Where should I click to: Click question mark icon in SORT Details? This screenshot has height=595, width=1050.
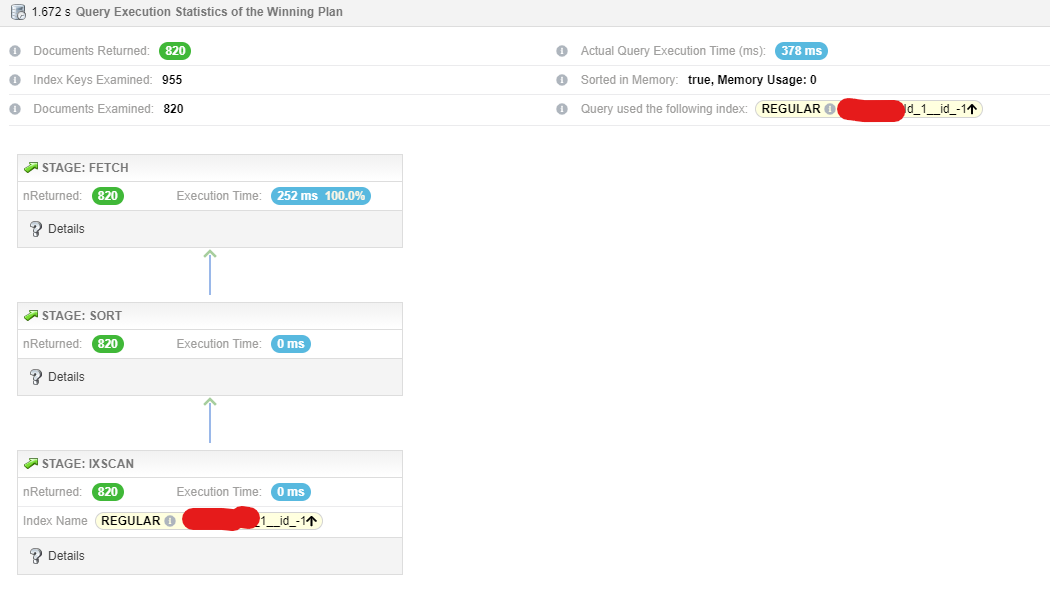(36, 377)
